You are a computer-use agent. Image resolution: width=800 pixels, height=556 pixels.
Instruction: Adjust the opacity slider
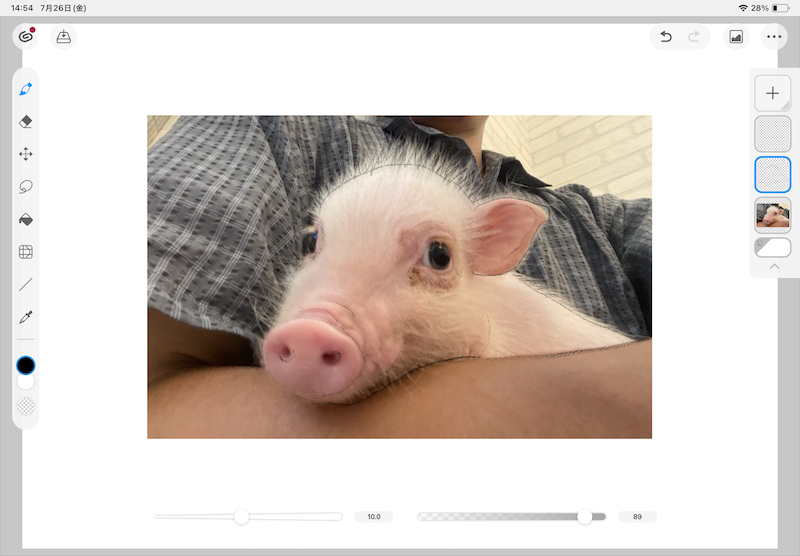click(511, 517)
